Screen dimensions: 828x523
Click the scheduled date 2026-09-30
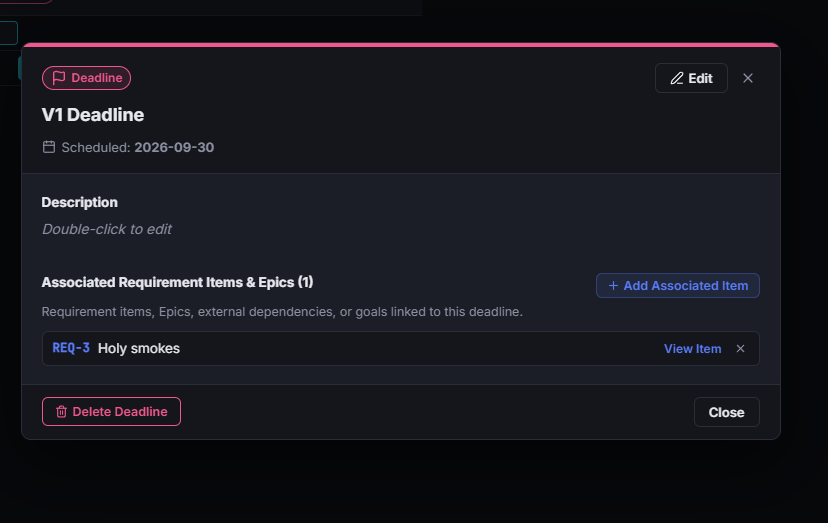pyautogui.click(x=174, y=147)
